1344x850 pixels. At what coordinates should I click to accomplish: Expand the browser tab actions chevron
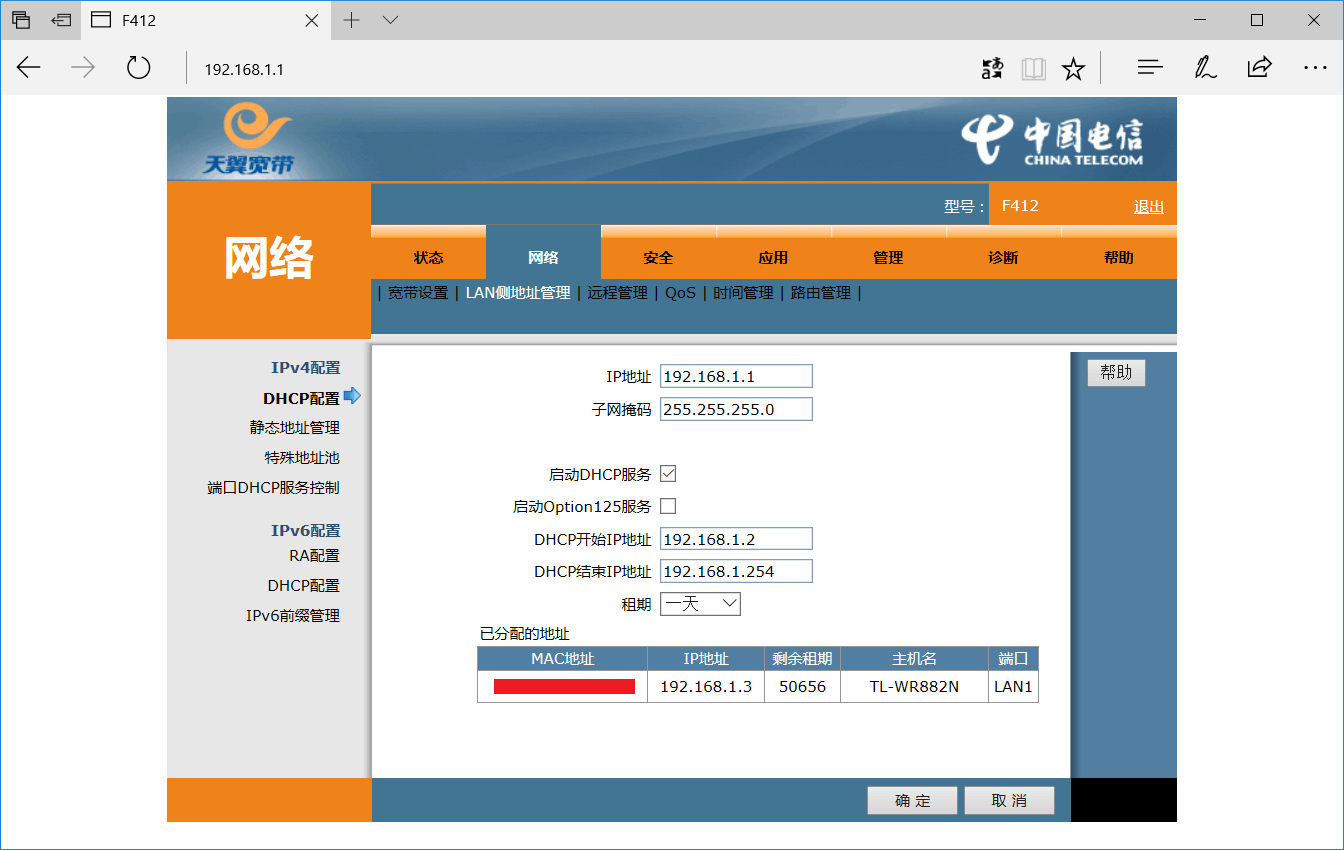coord(390,20)
